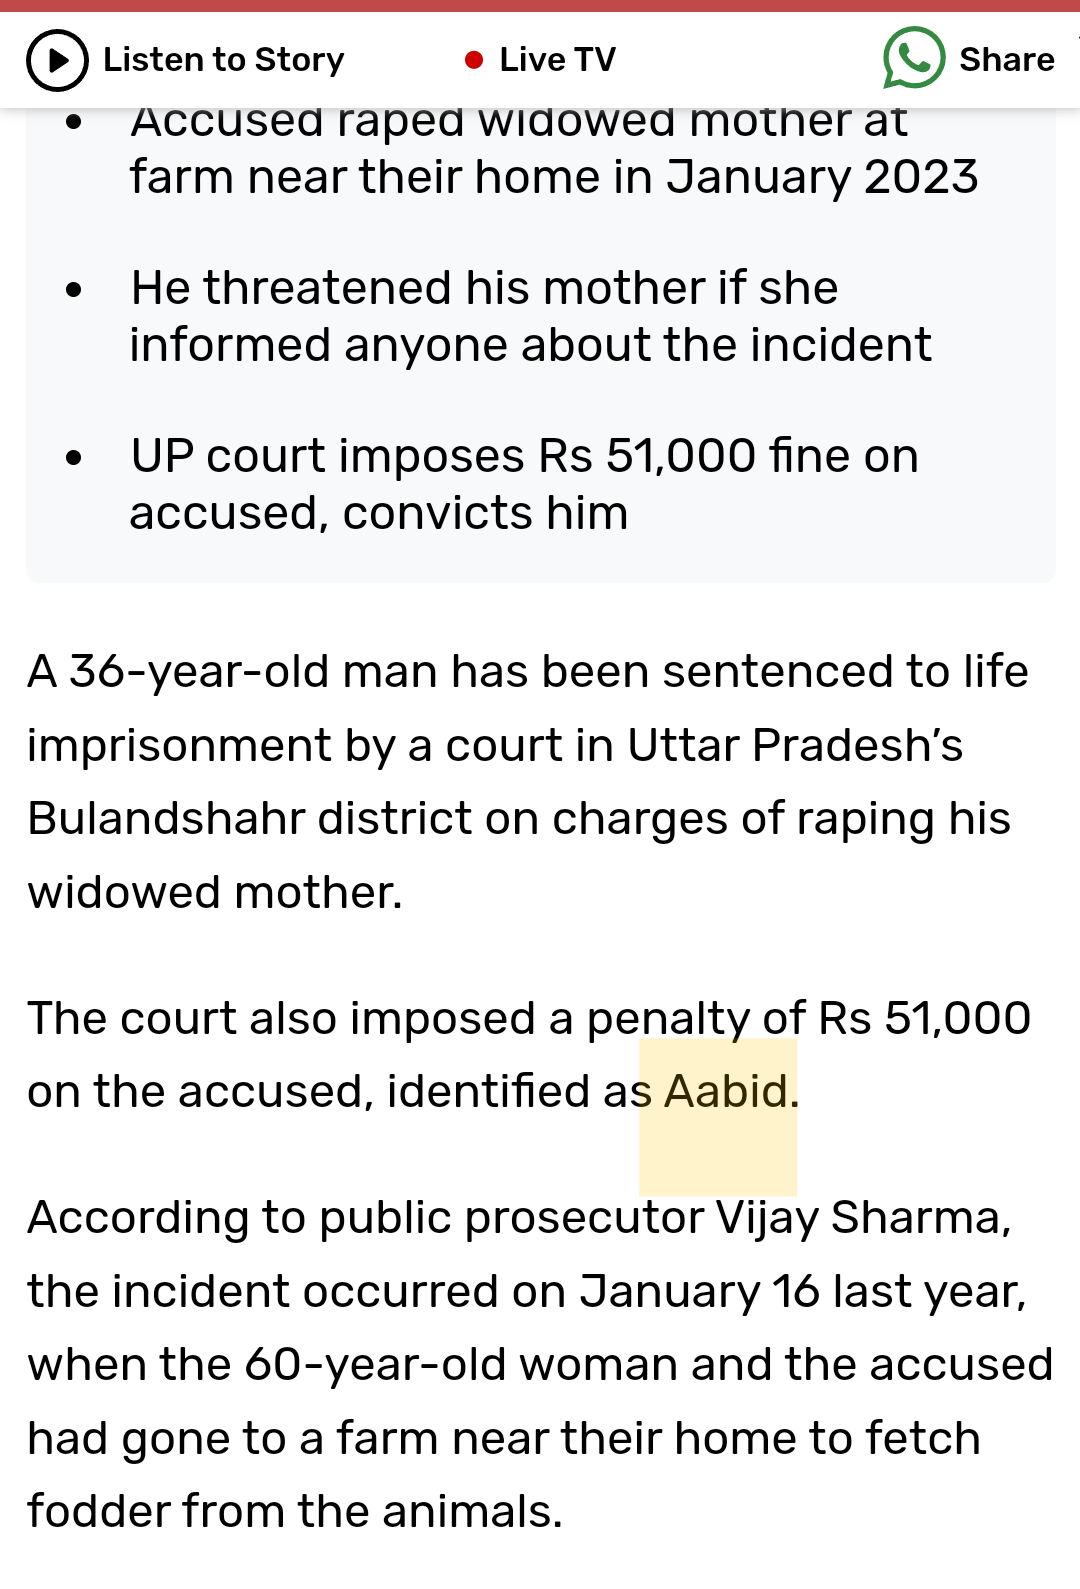The image size is (1080, 1589).
Task: Click the red top header bar
Action: click(x=540, y=6)
